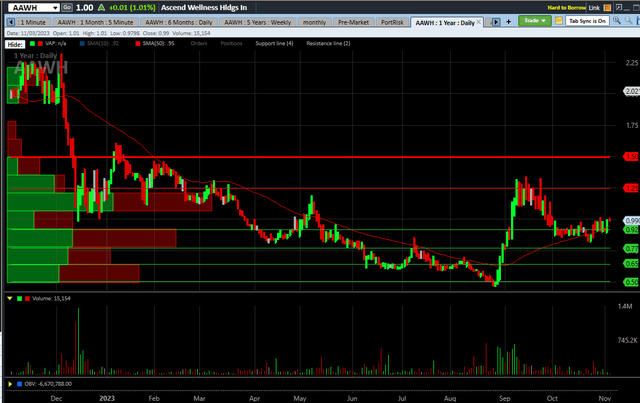Click the 1.25 resistance price tag

tap(631, 188)
